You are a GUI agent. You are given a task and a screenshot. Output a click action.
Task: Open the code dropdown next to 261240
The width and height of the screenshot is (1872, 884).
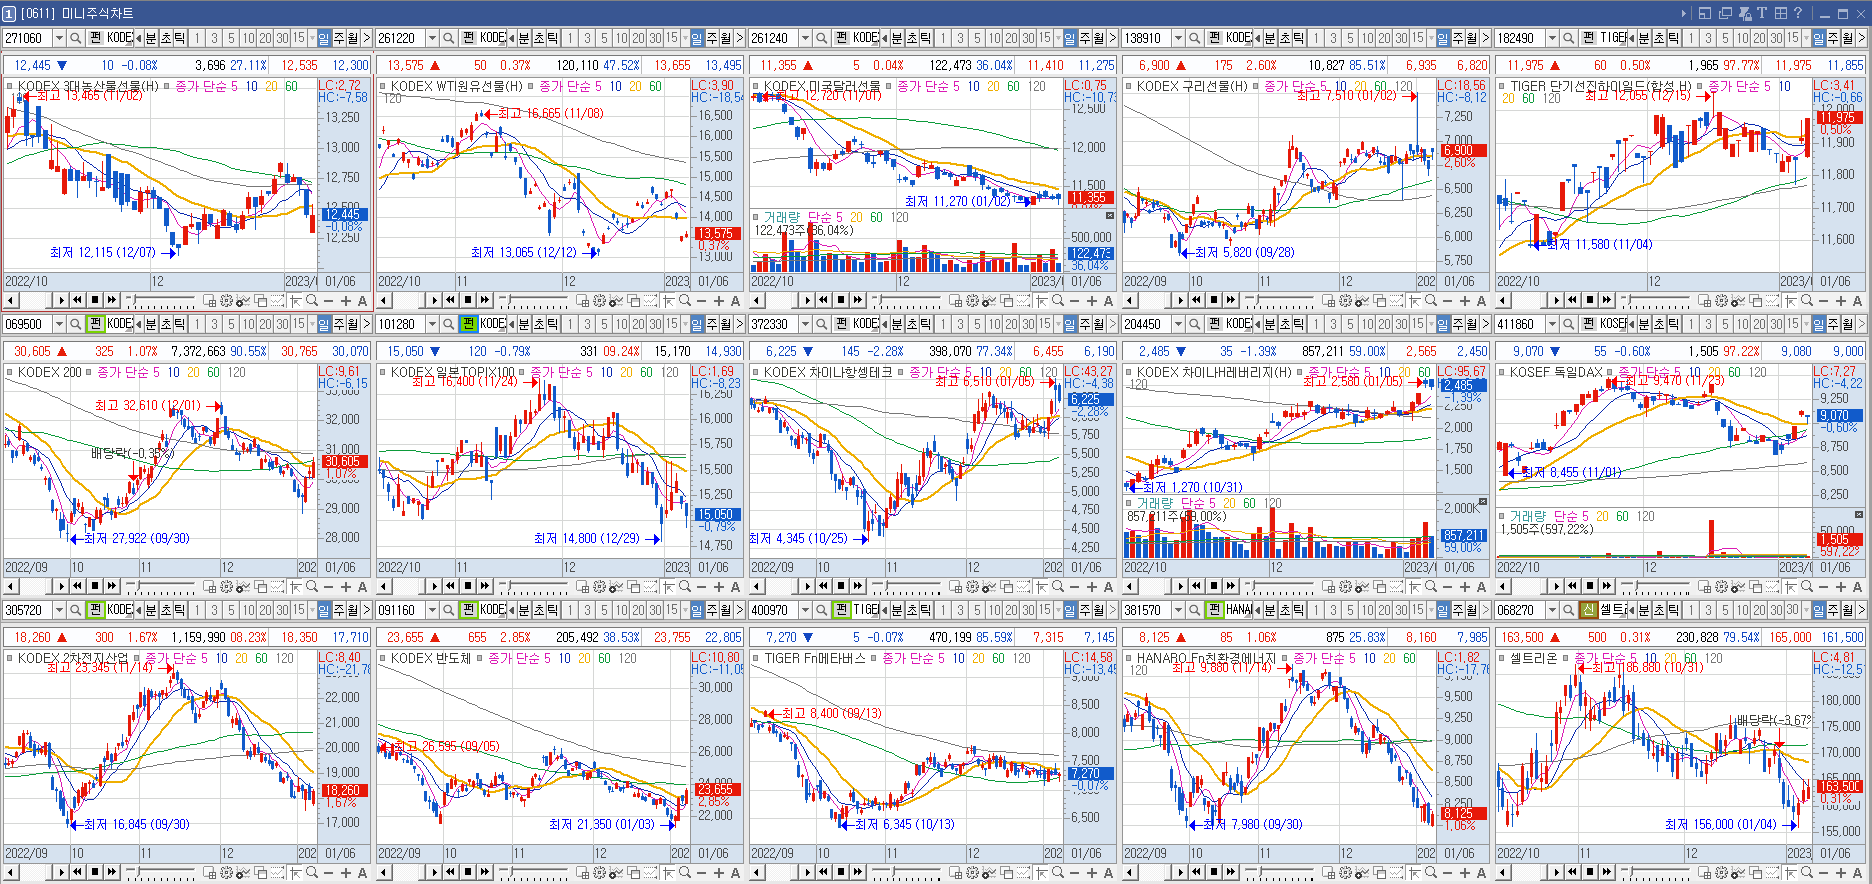(x=805, y=38)
